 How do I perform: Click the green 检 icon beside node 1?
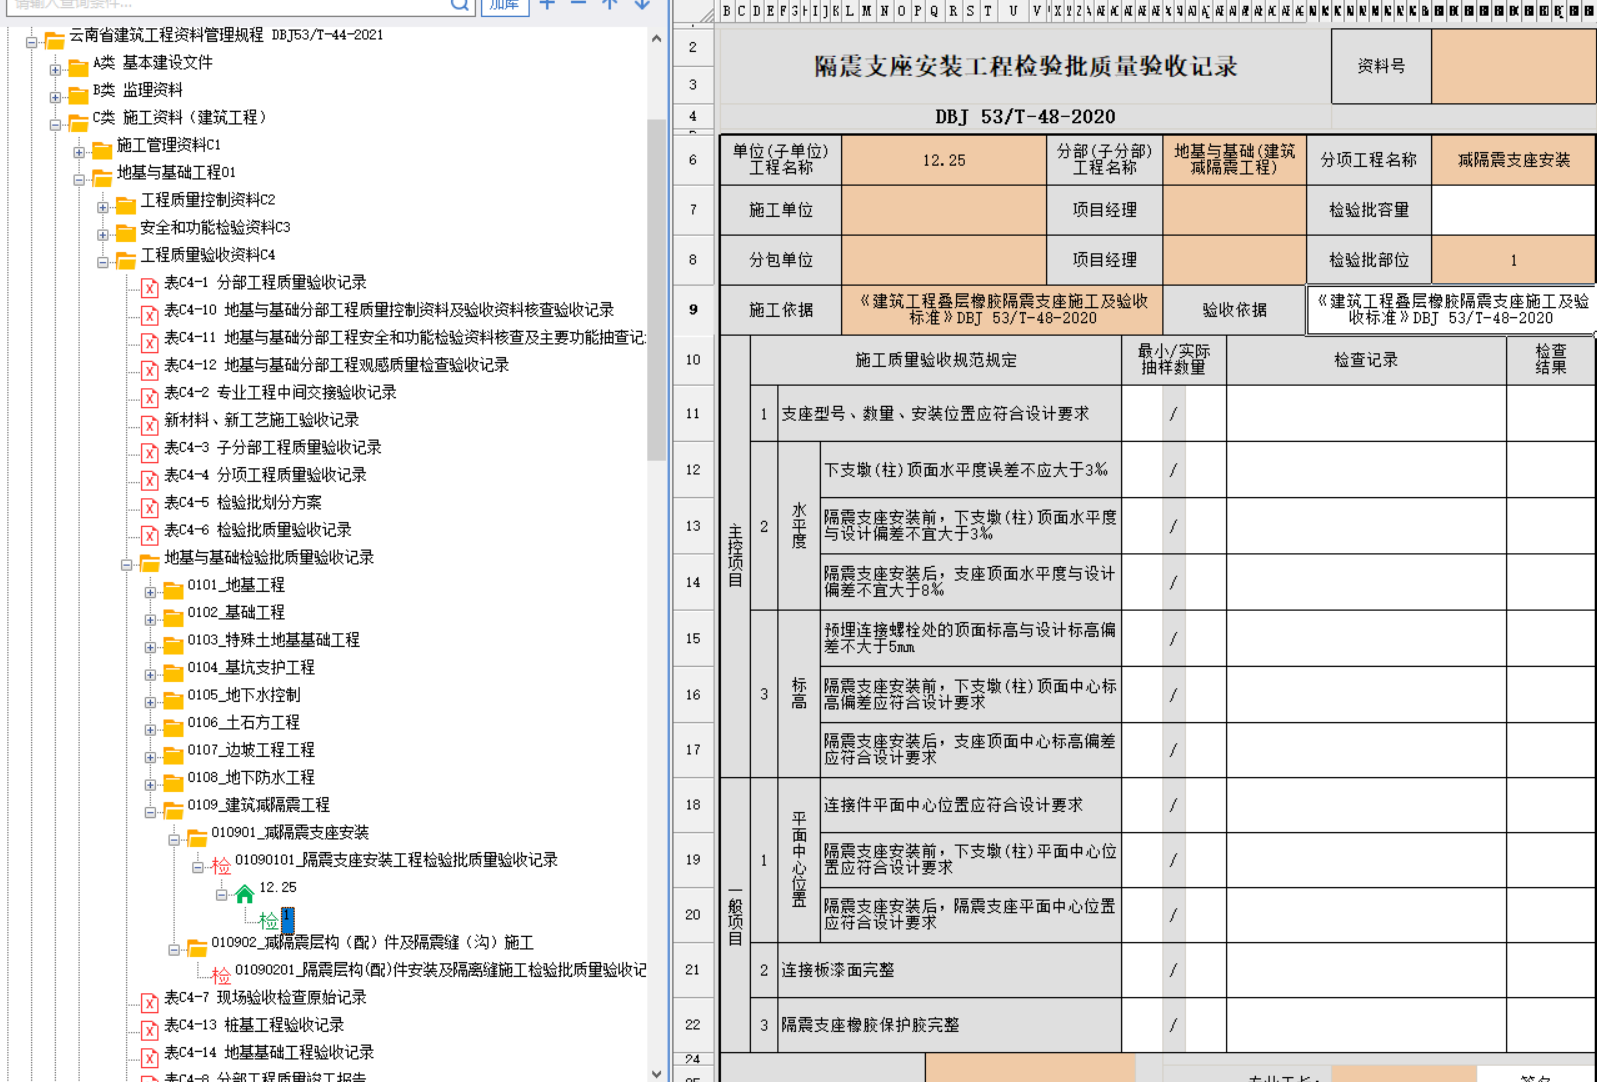268,920
